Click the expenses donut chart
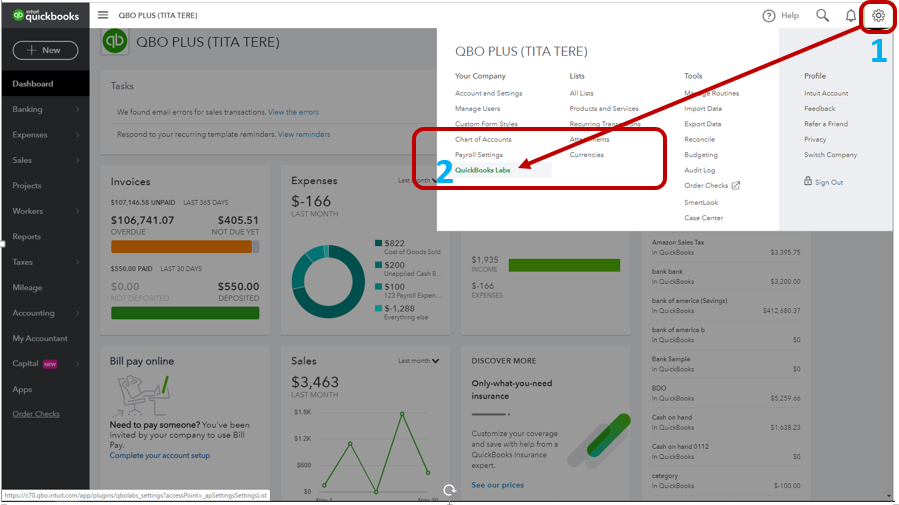Viewport: 899px width, 505px height. pos(328,281)
